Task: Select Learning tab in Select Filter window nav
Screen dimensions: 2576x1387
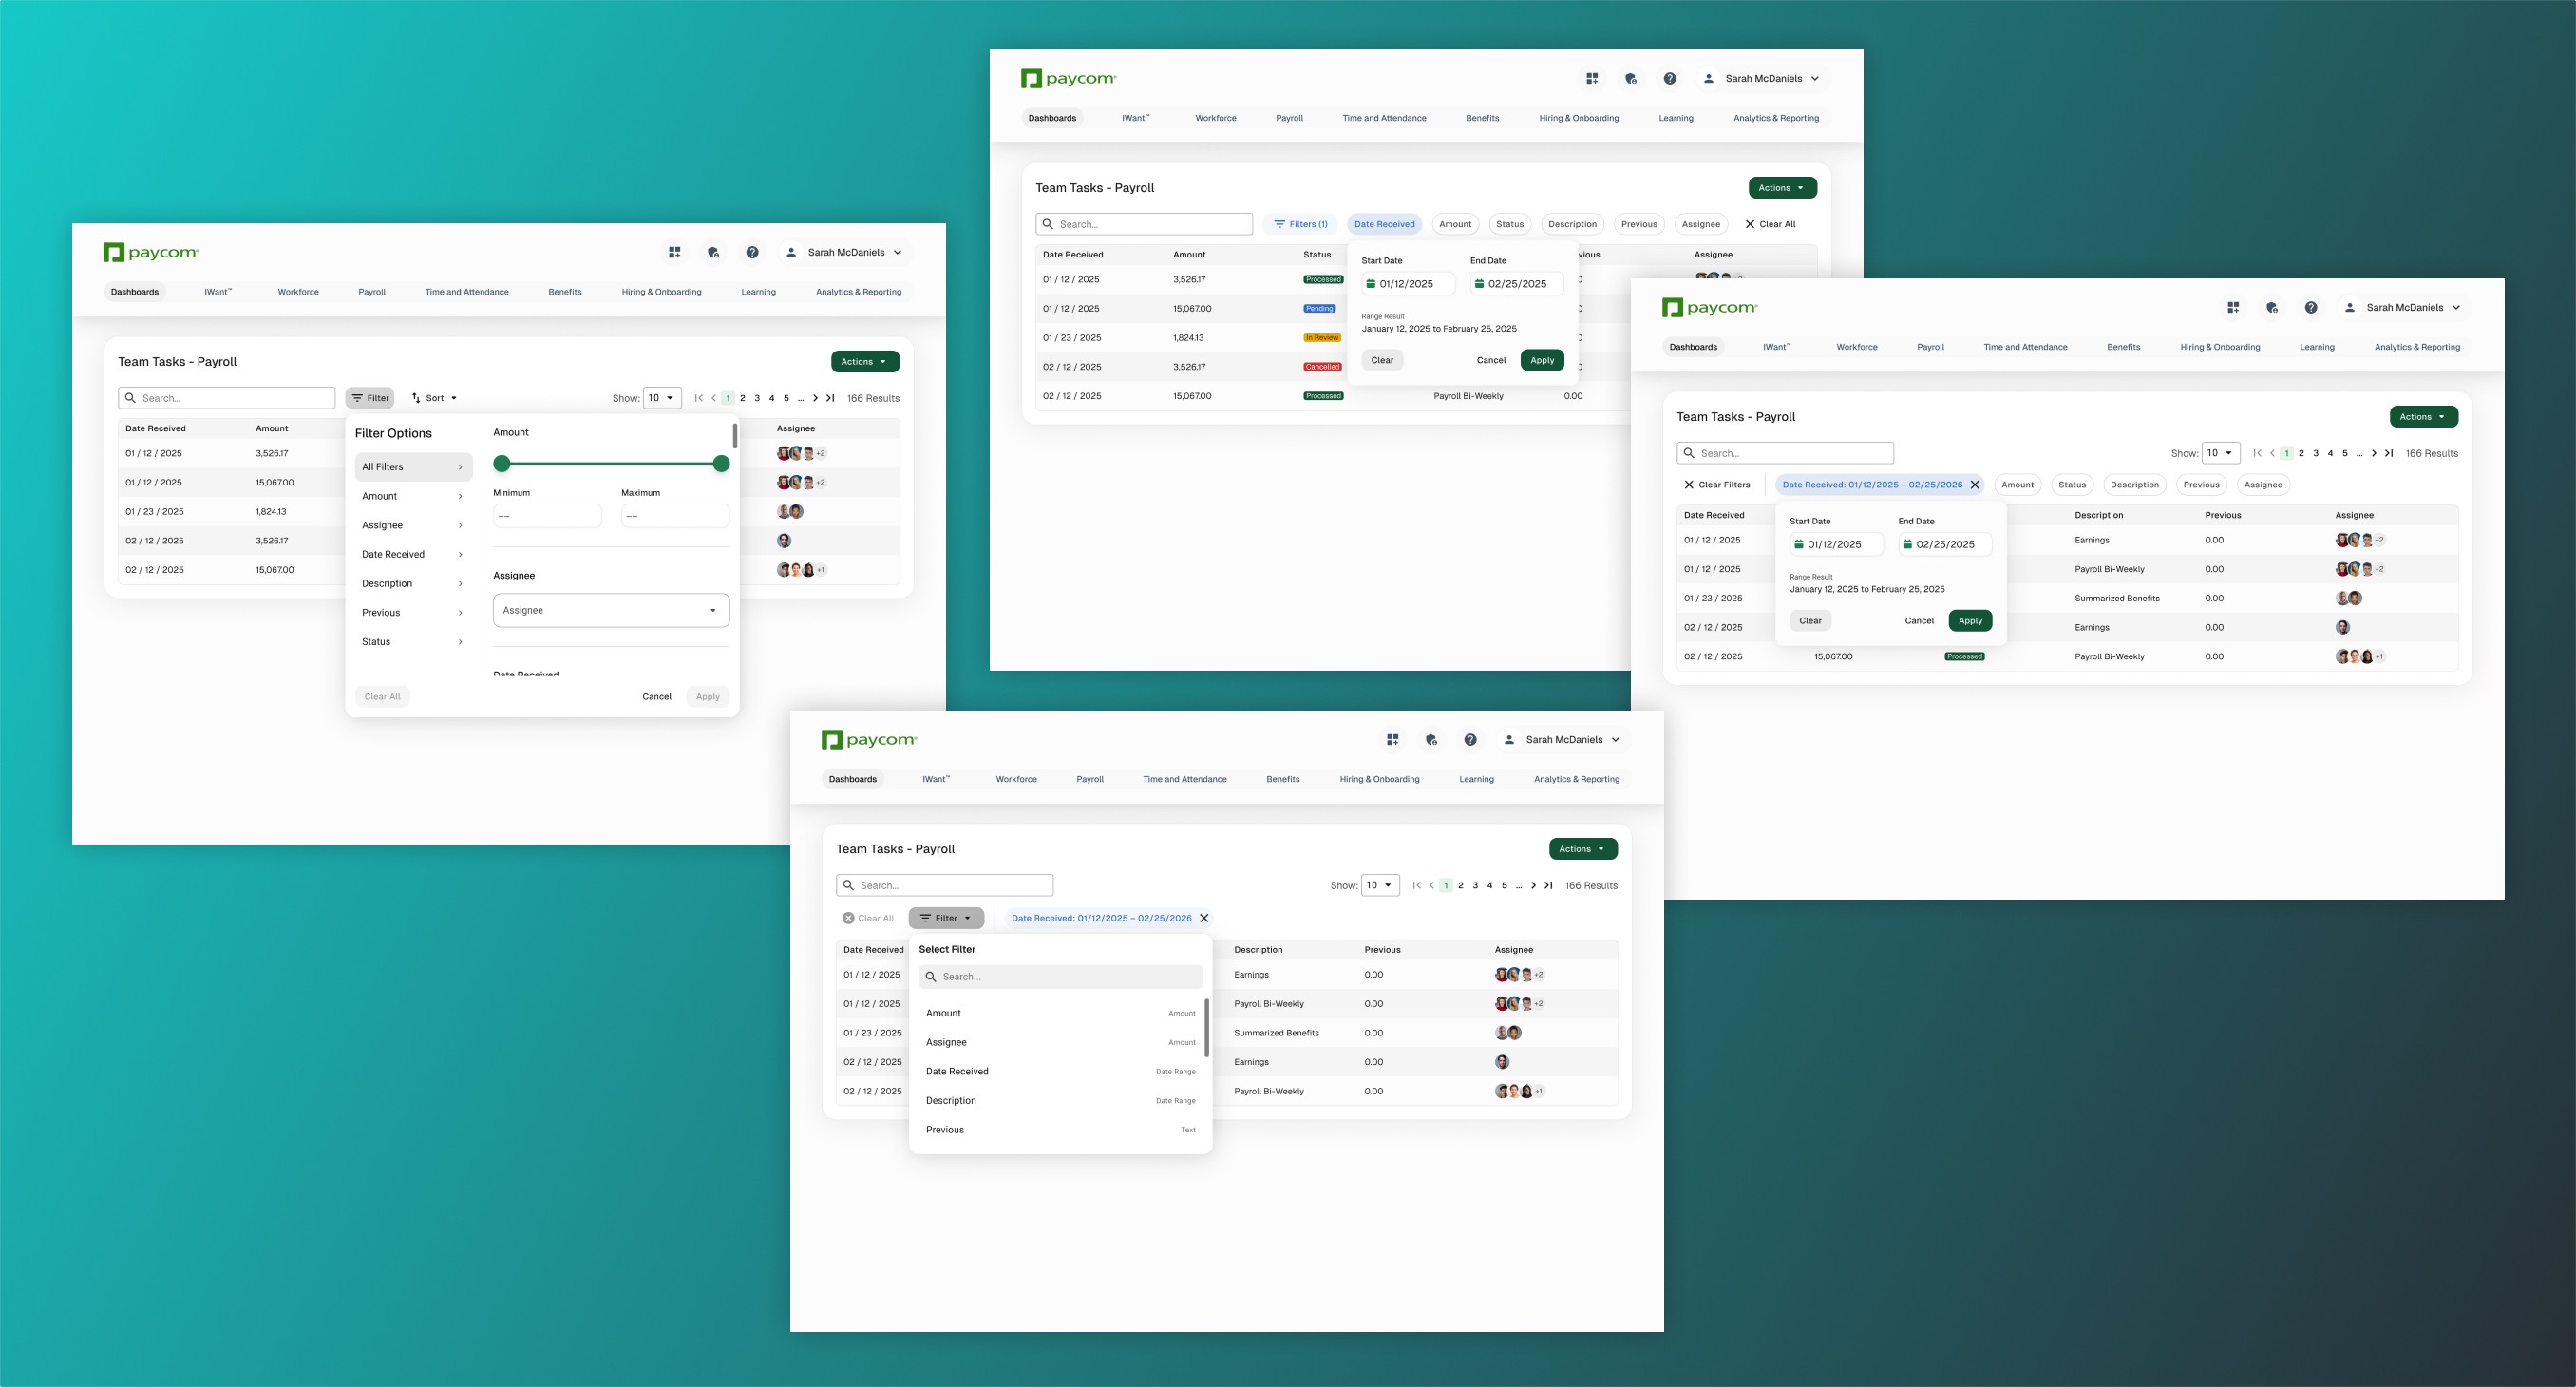Action: [x=1476, y=779]
